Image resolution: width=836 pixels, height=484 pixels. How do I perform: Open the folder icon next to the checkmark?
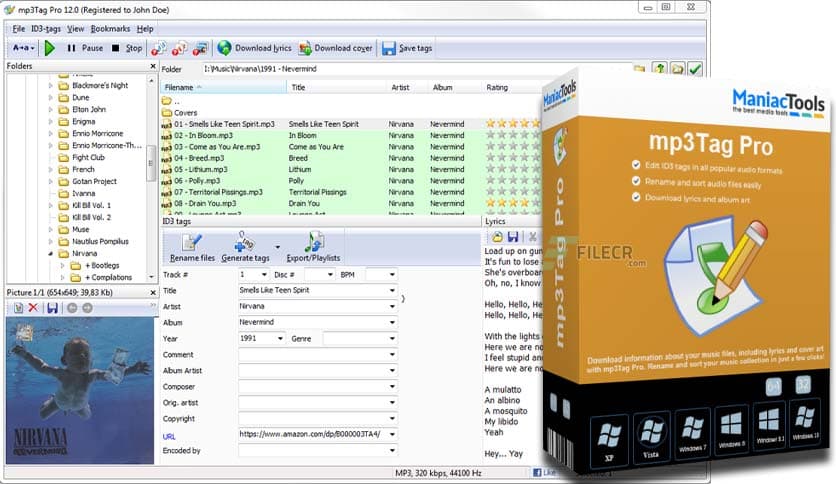click(678, 69)
